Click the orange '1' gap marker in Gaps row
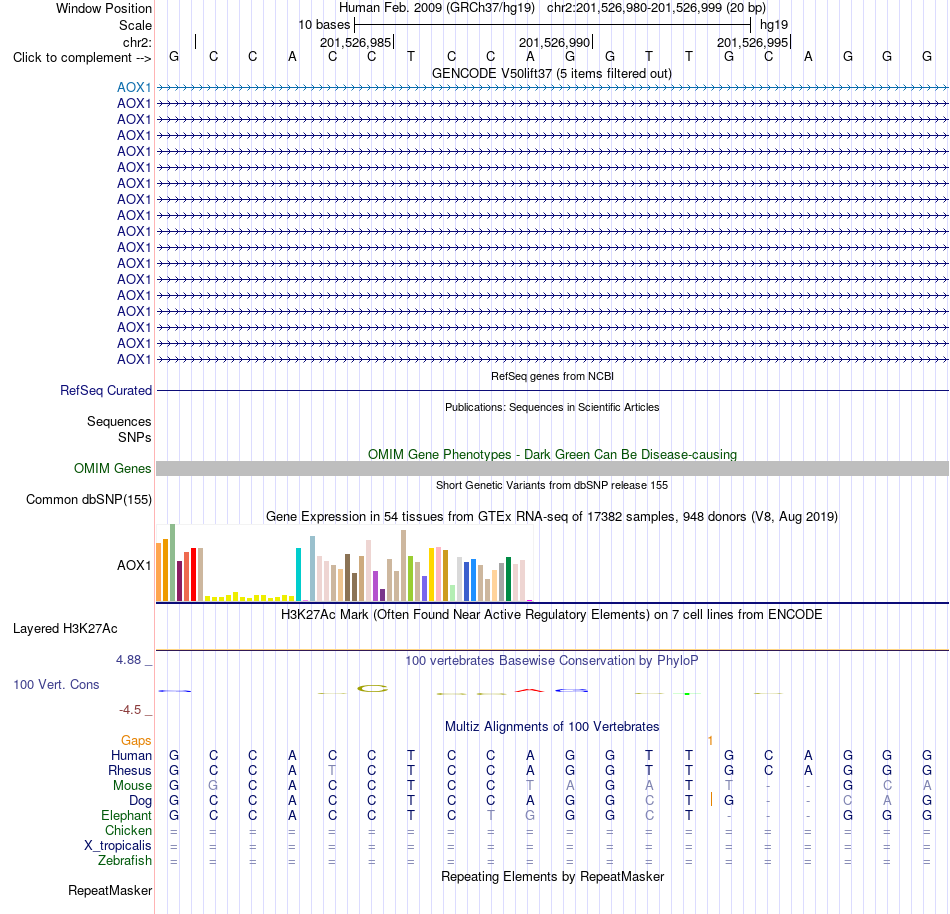 710,741
